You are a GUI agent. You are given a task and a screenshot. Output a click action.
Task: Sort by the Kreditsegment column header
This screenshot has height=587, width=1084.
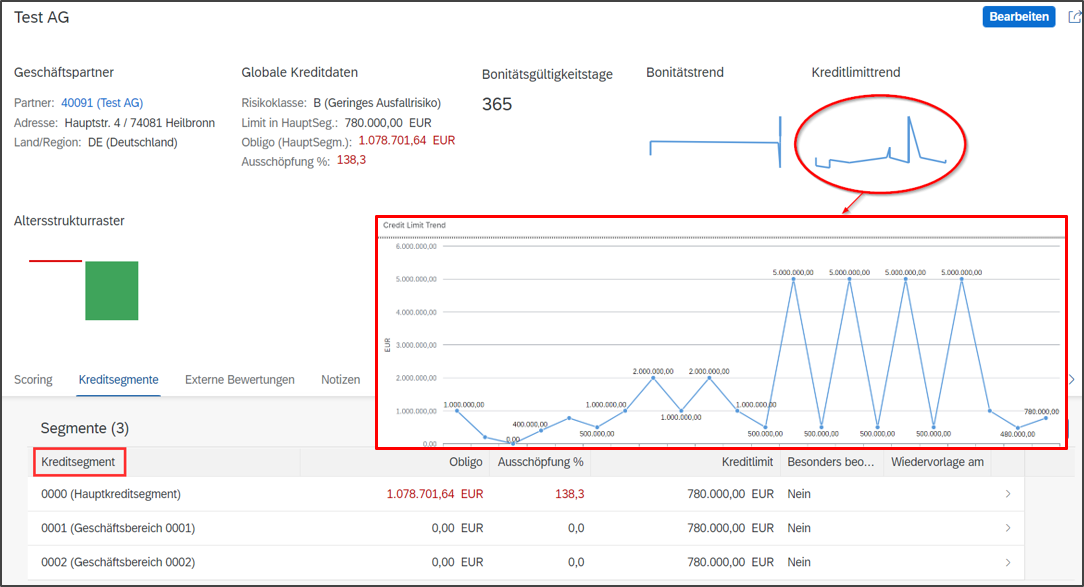(x=79, y=461)
